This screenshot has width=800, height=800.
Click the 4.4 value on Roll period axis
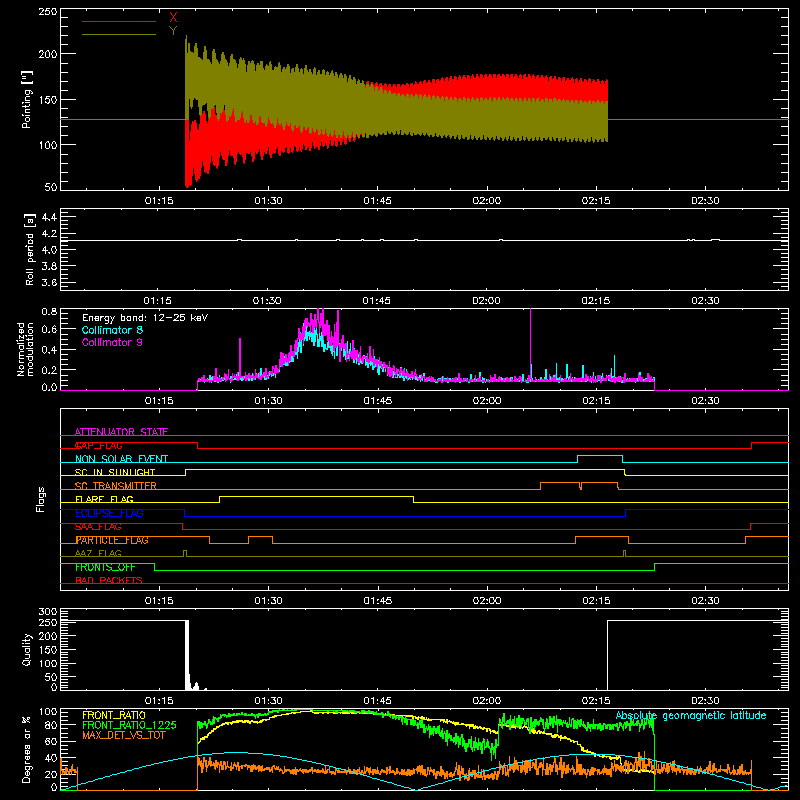(x=49, y=217)
